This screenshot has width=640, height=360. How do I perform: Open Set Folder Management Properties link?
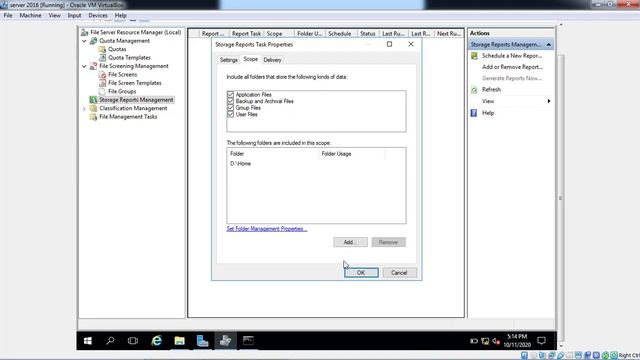267,229
